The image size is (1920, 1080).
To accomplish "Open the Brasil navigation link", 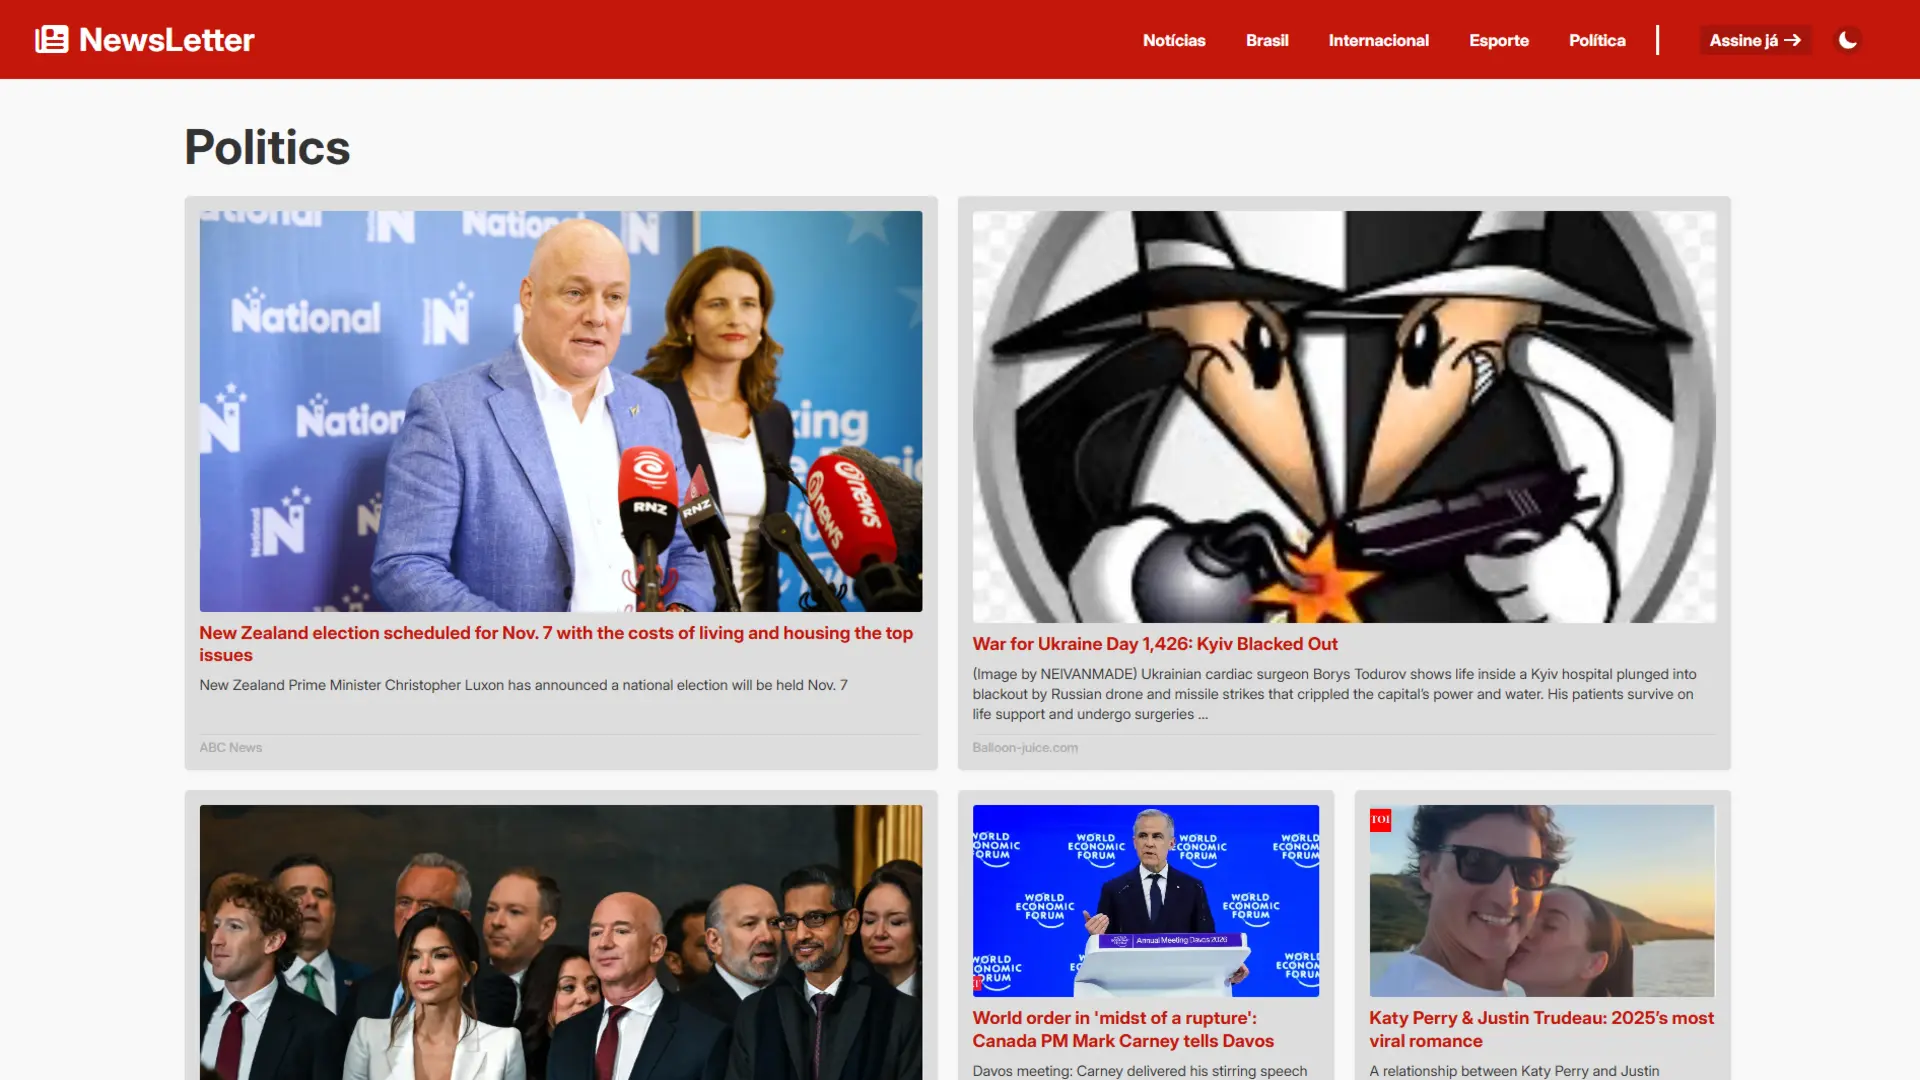I will coord(1267,40).
